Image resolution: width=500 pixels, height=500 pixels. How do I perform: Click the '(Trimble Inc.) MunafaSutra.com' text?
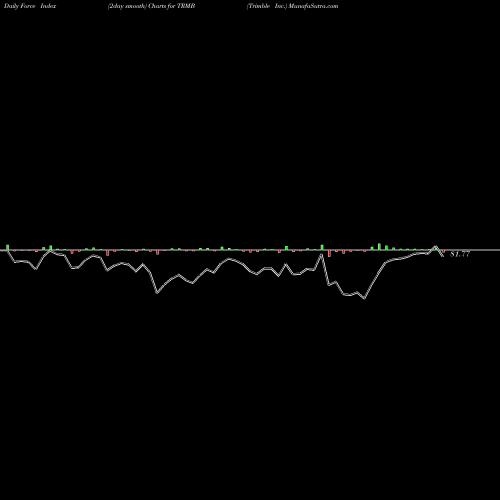[x=292, y=6]
